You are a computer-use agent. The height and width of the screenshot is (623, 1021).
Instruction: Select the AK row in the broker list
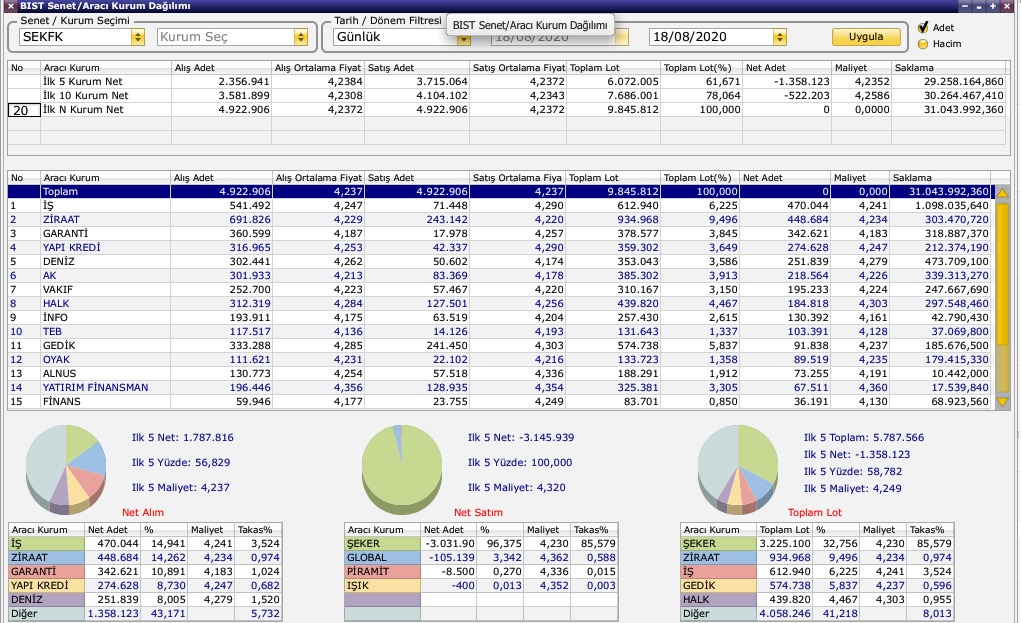[x=499, y=275]
